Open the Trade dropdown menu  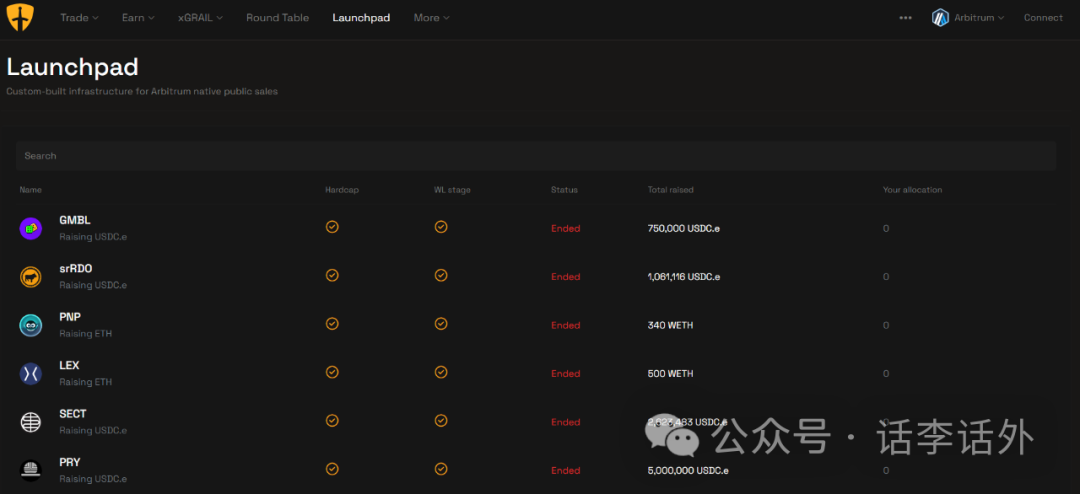tap(79, 18)
